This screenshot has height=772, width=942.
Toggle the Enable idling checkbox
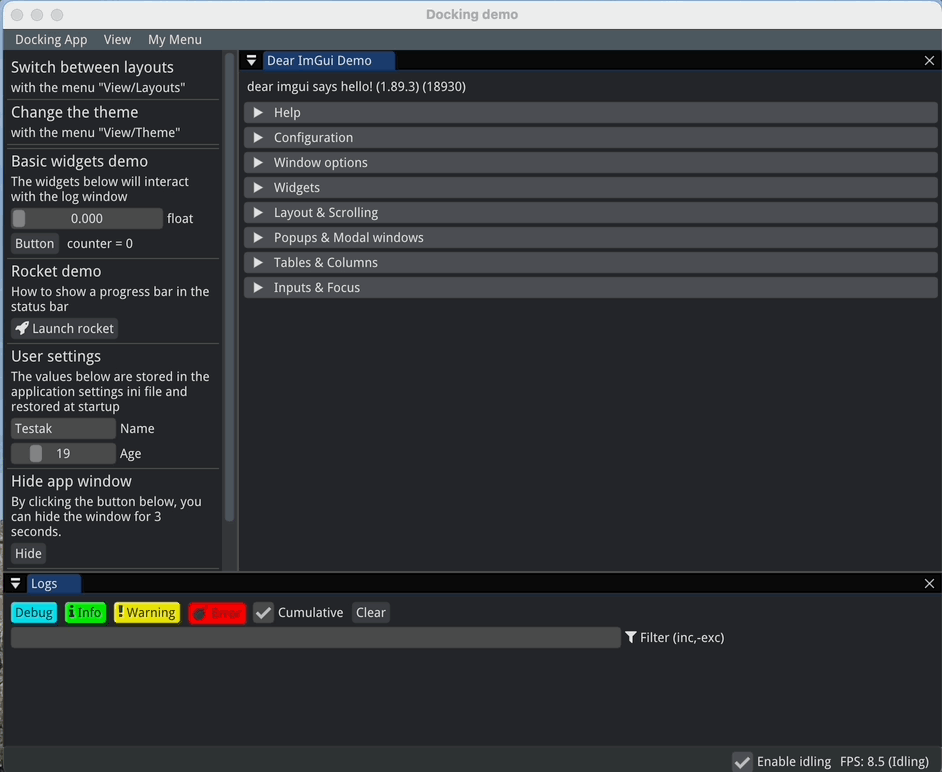tap(742, 762)
